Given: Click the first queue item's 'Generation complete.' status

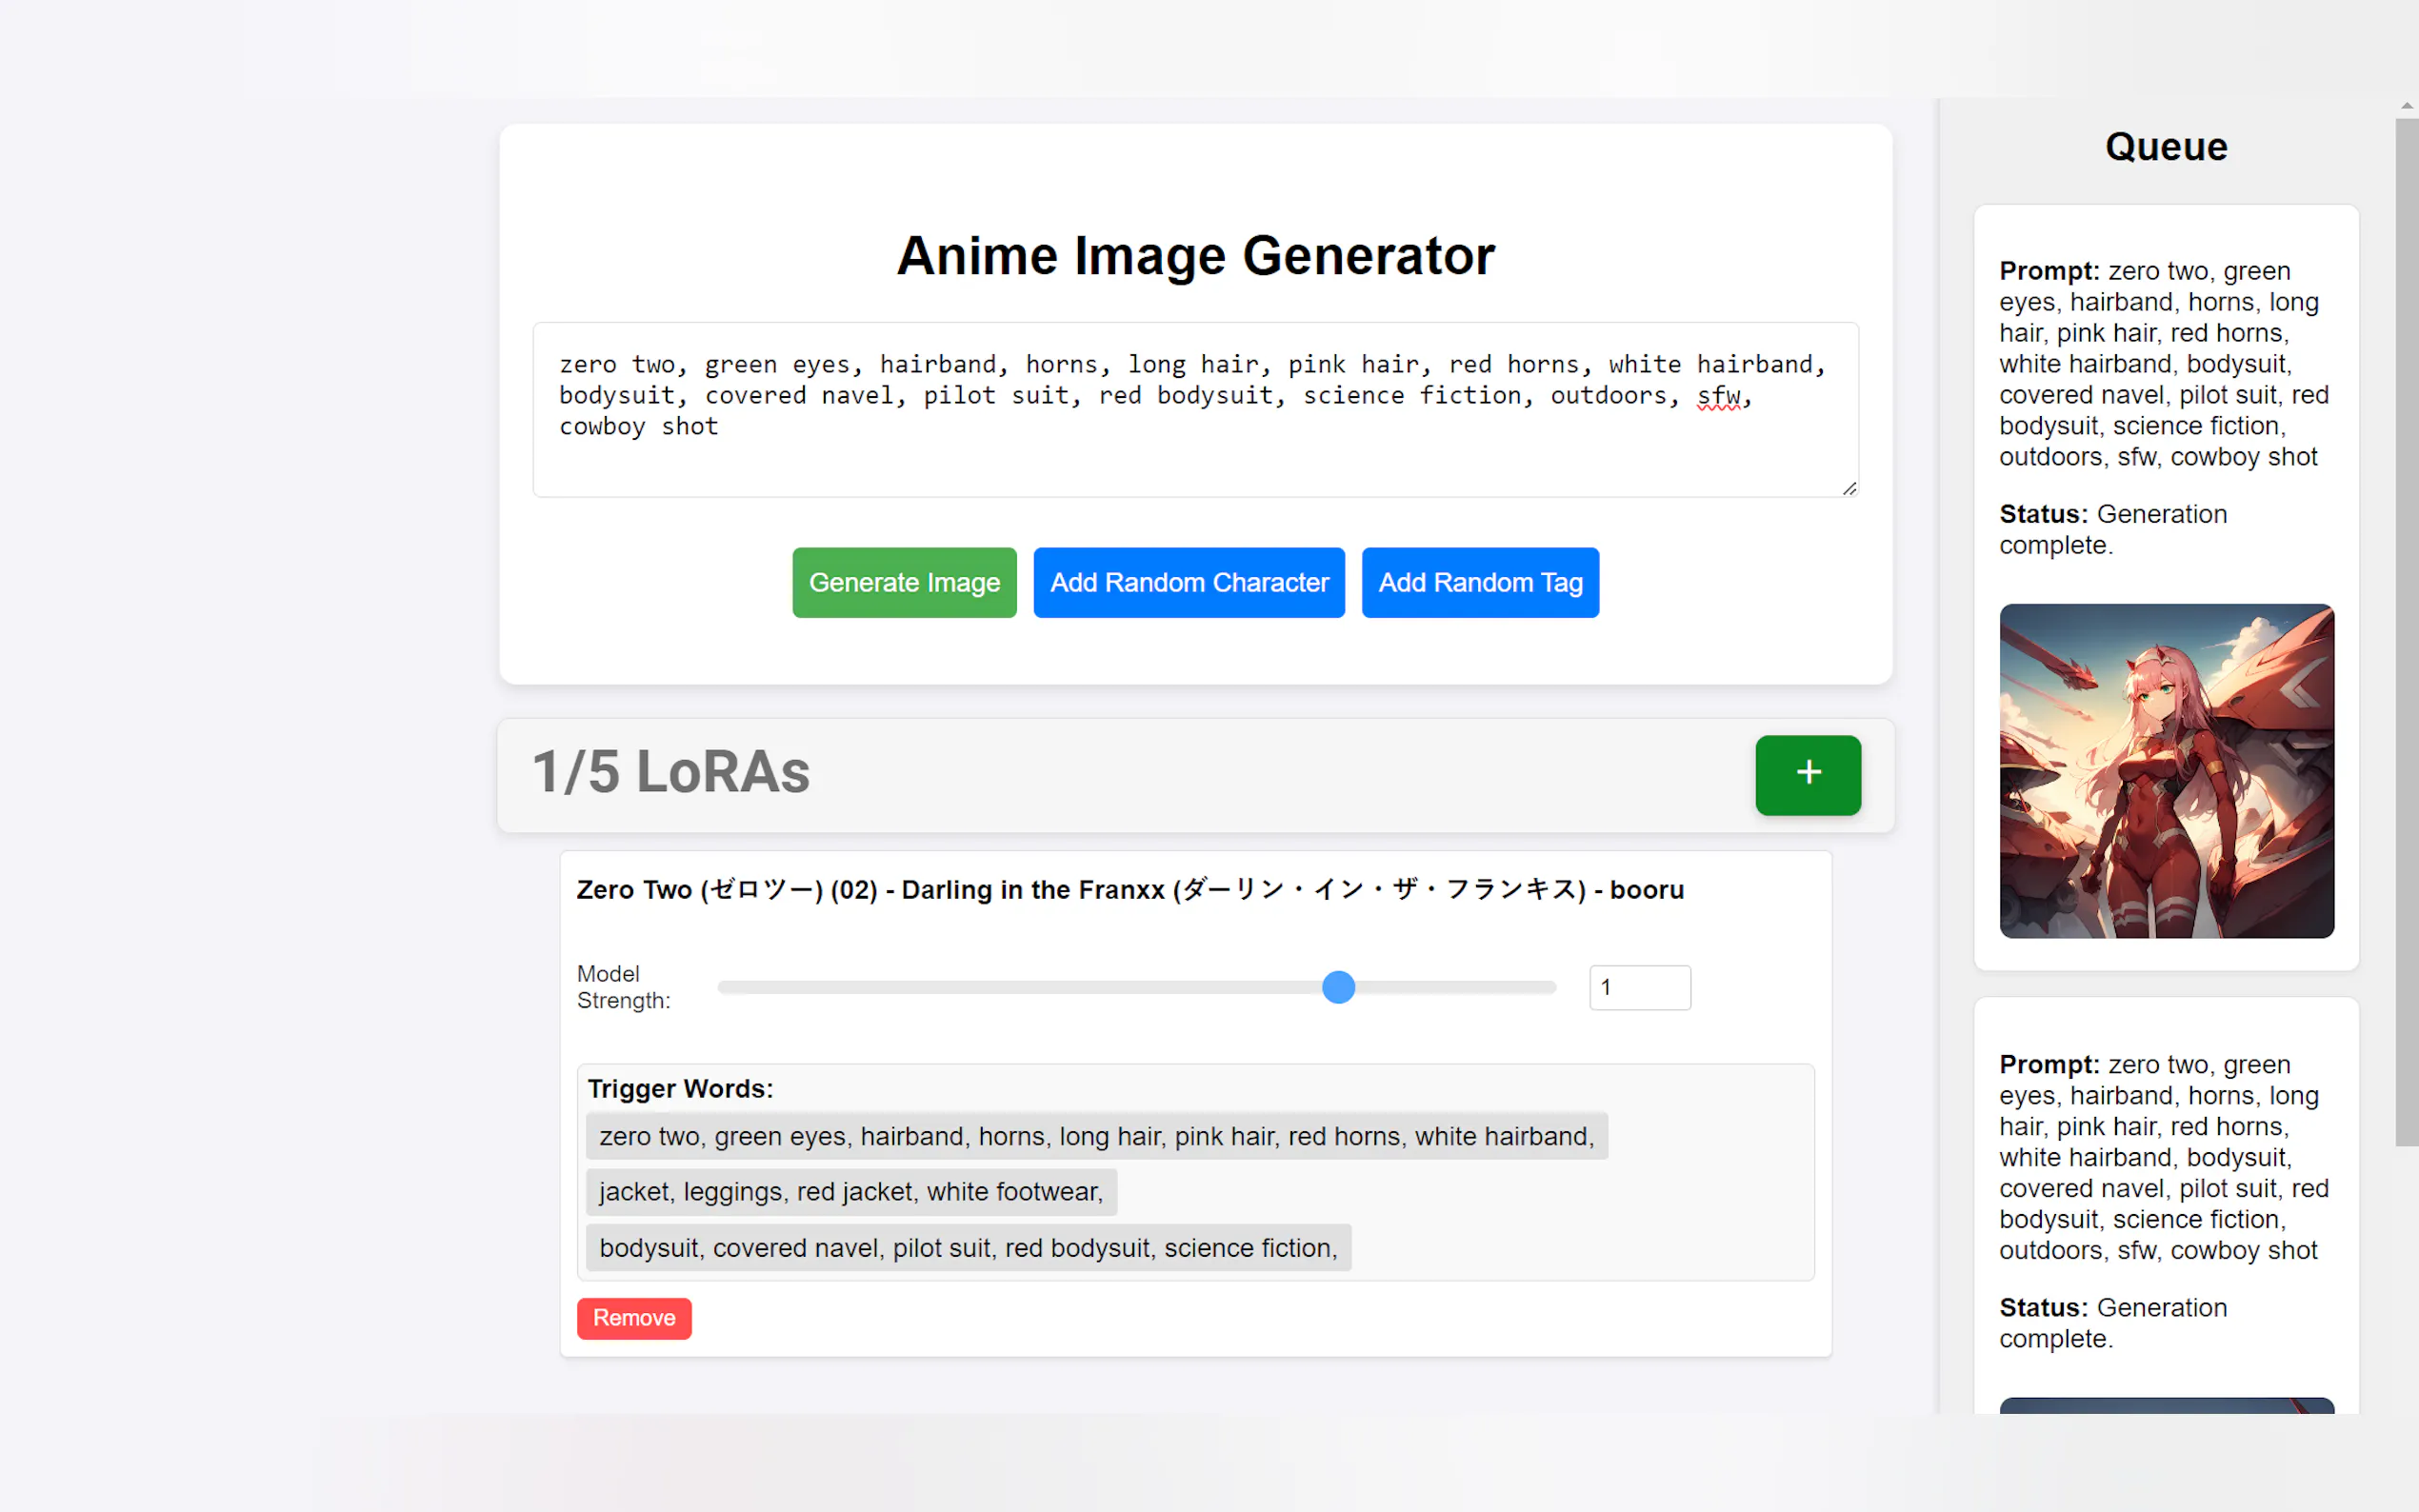Looking at the screenshot, I should (2113, 529).
